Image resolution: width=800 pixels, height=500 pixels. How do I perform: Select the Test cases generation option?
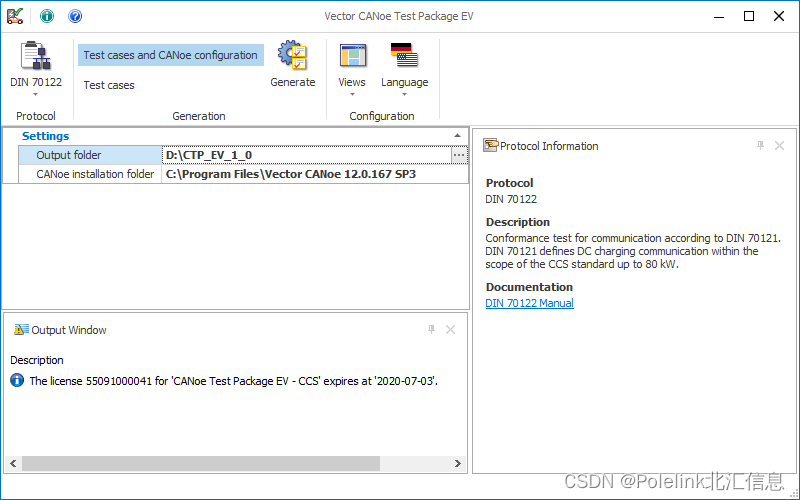click(109, 85)
